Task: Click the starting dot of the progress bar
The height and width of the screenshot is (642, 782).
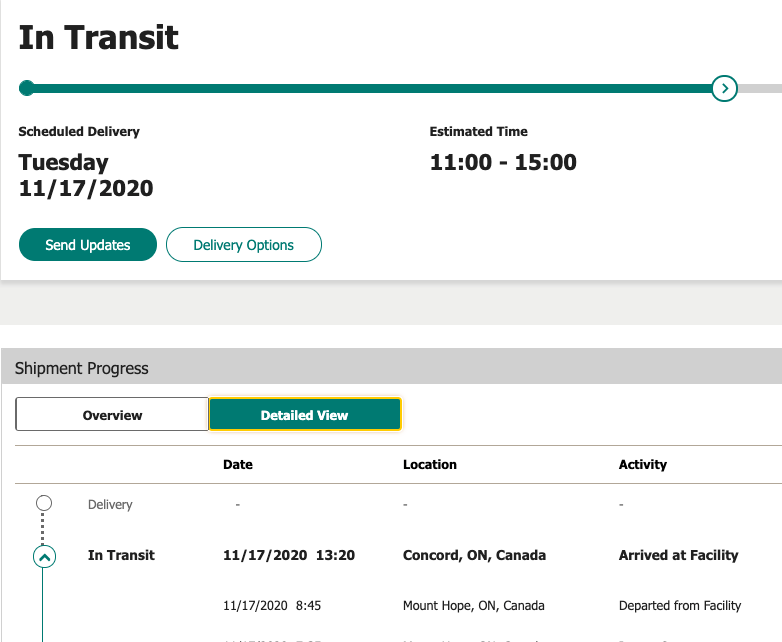Action: pyautogui.click(x=27, y=88)
